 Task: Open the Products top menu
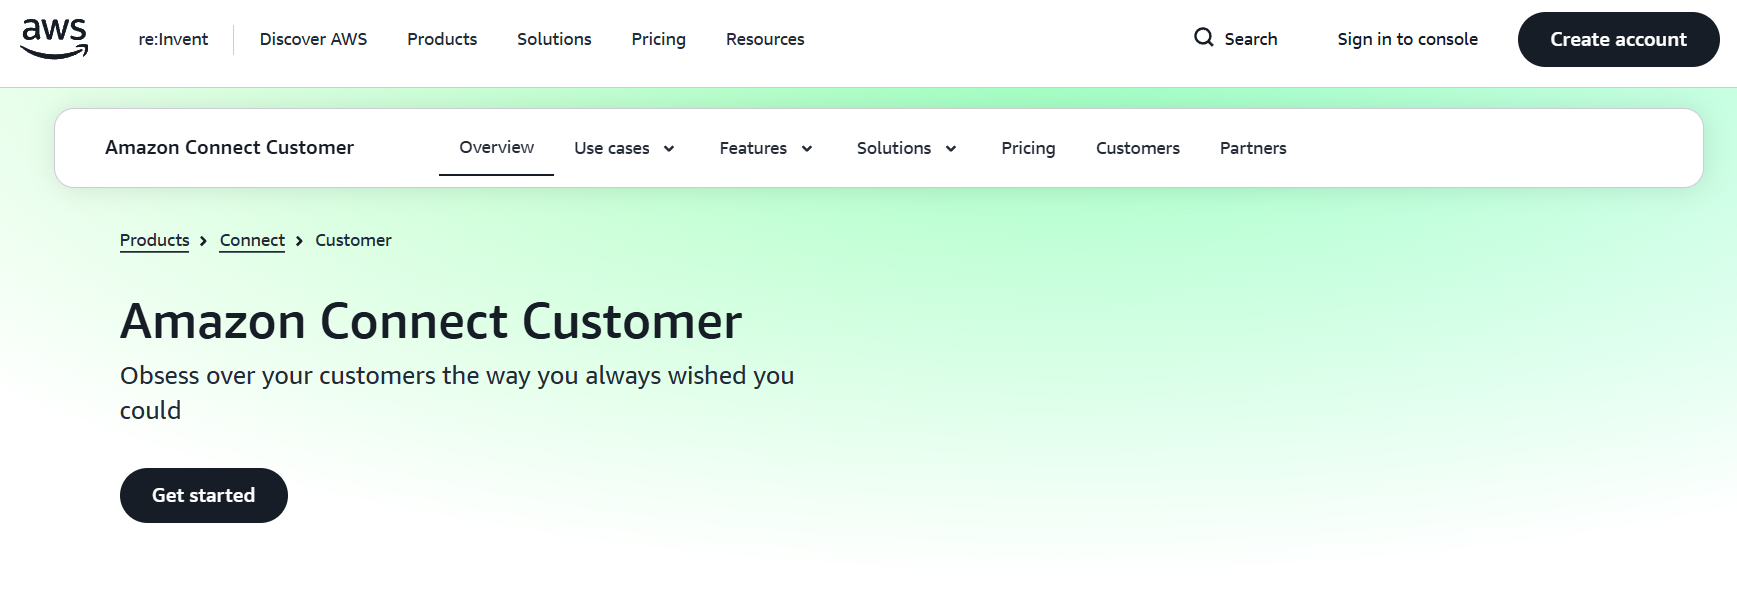pos(442,39)
